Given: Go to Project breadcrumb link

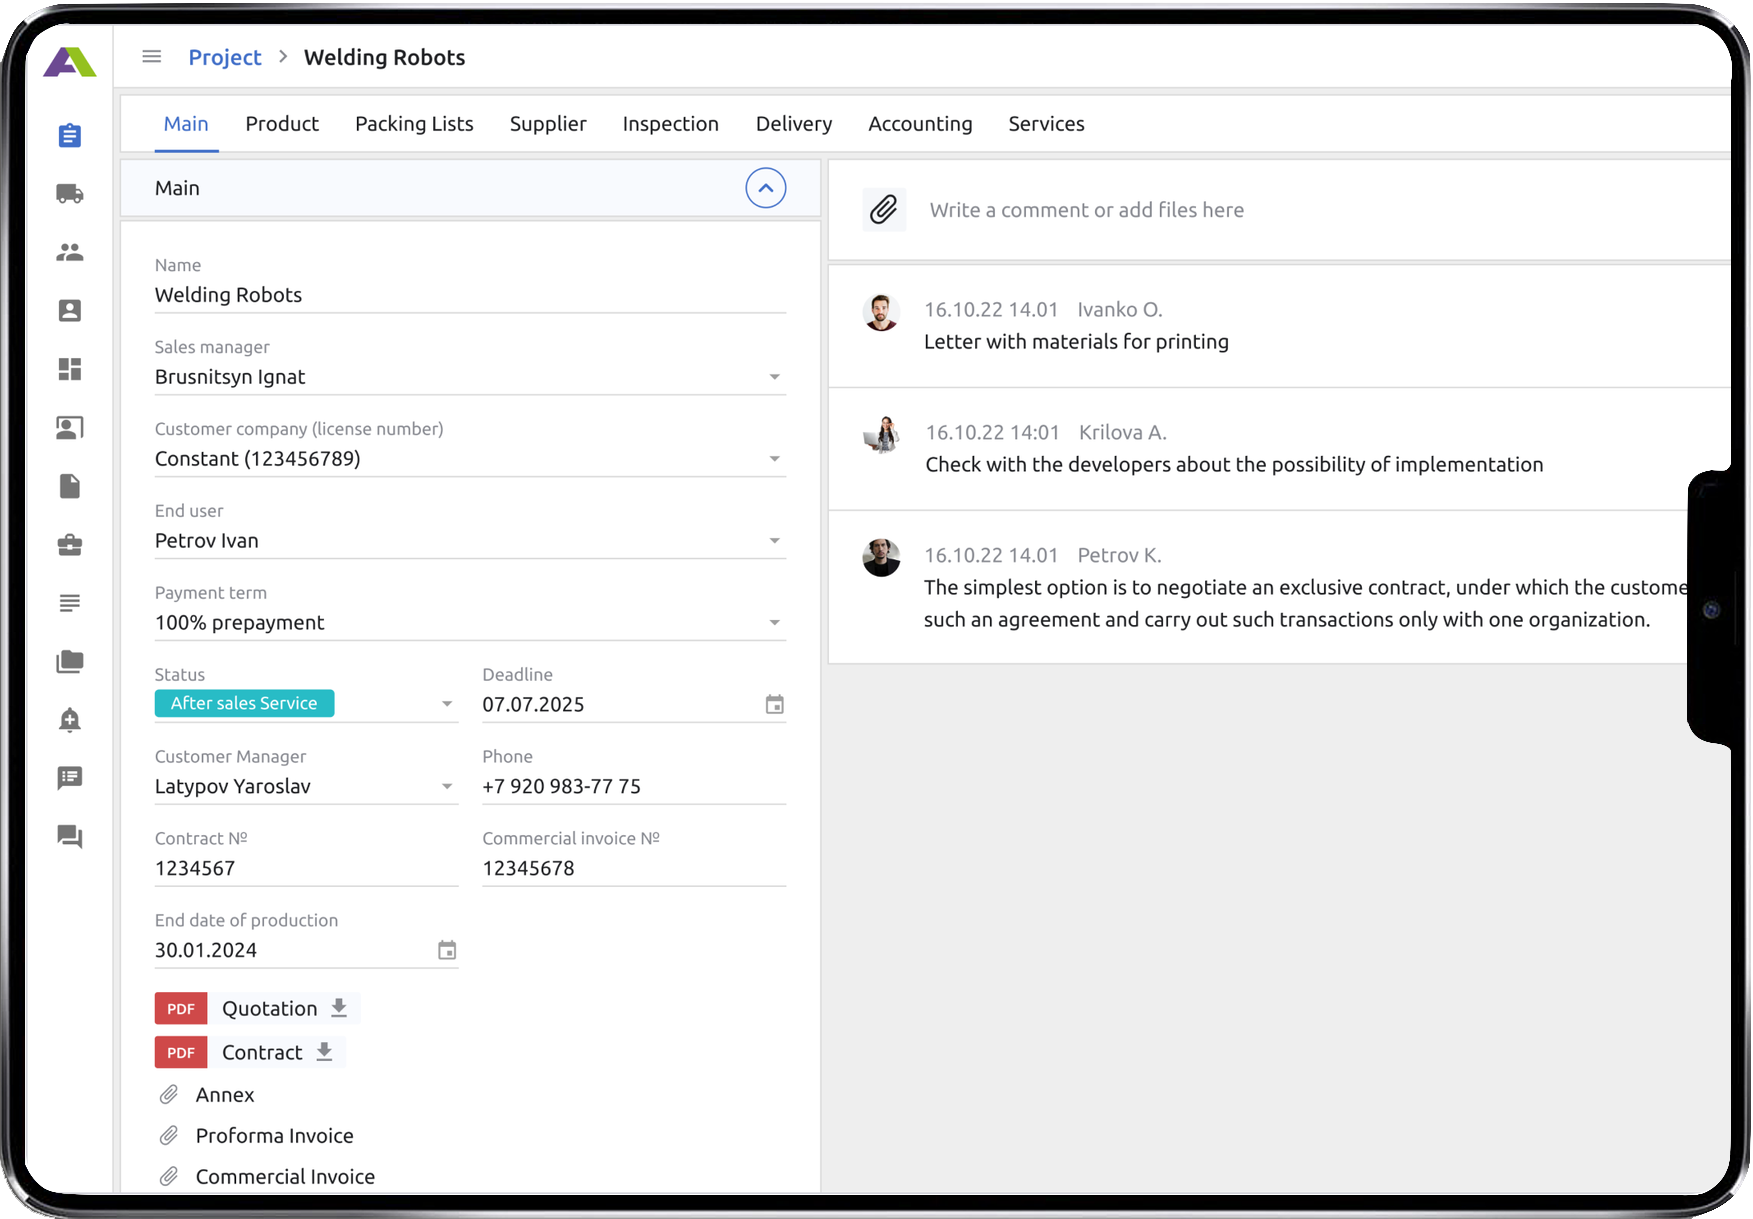Looking at the screenshot, I should click(x=224, y=57).
